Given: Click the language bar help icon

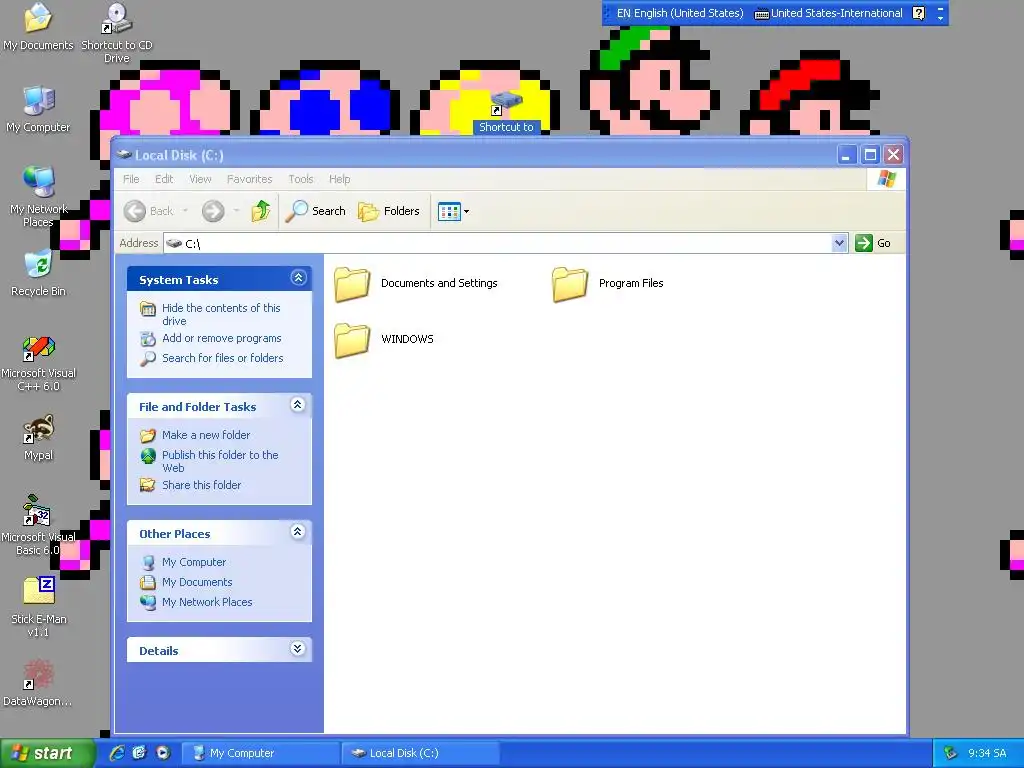Looking at the screenshot, I should pos(919,13).
